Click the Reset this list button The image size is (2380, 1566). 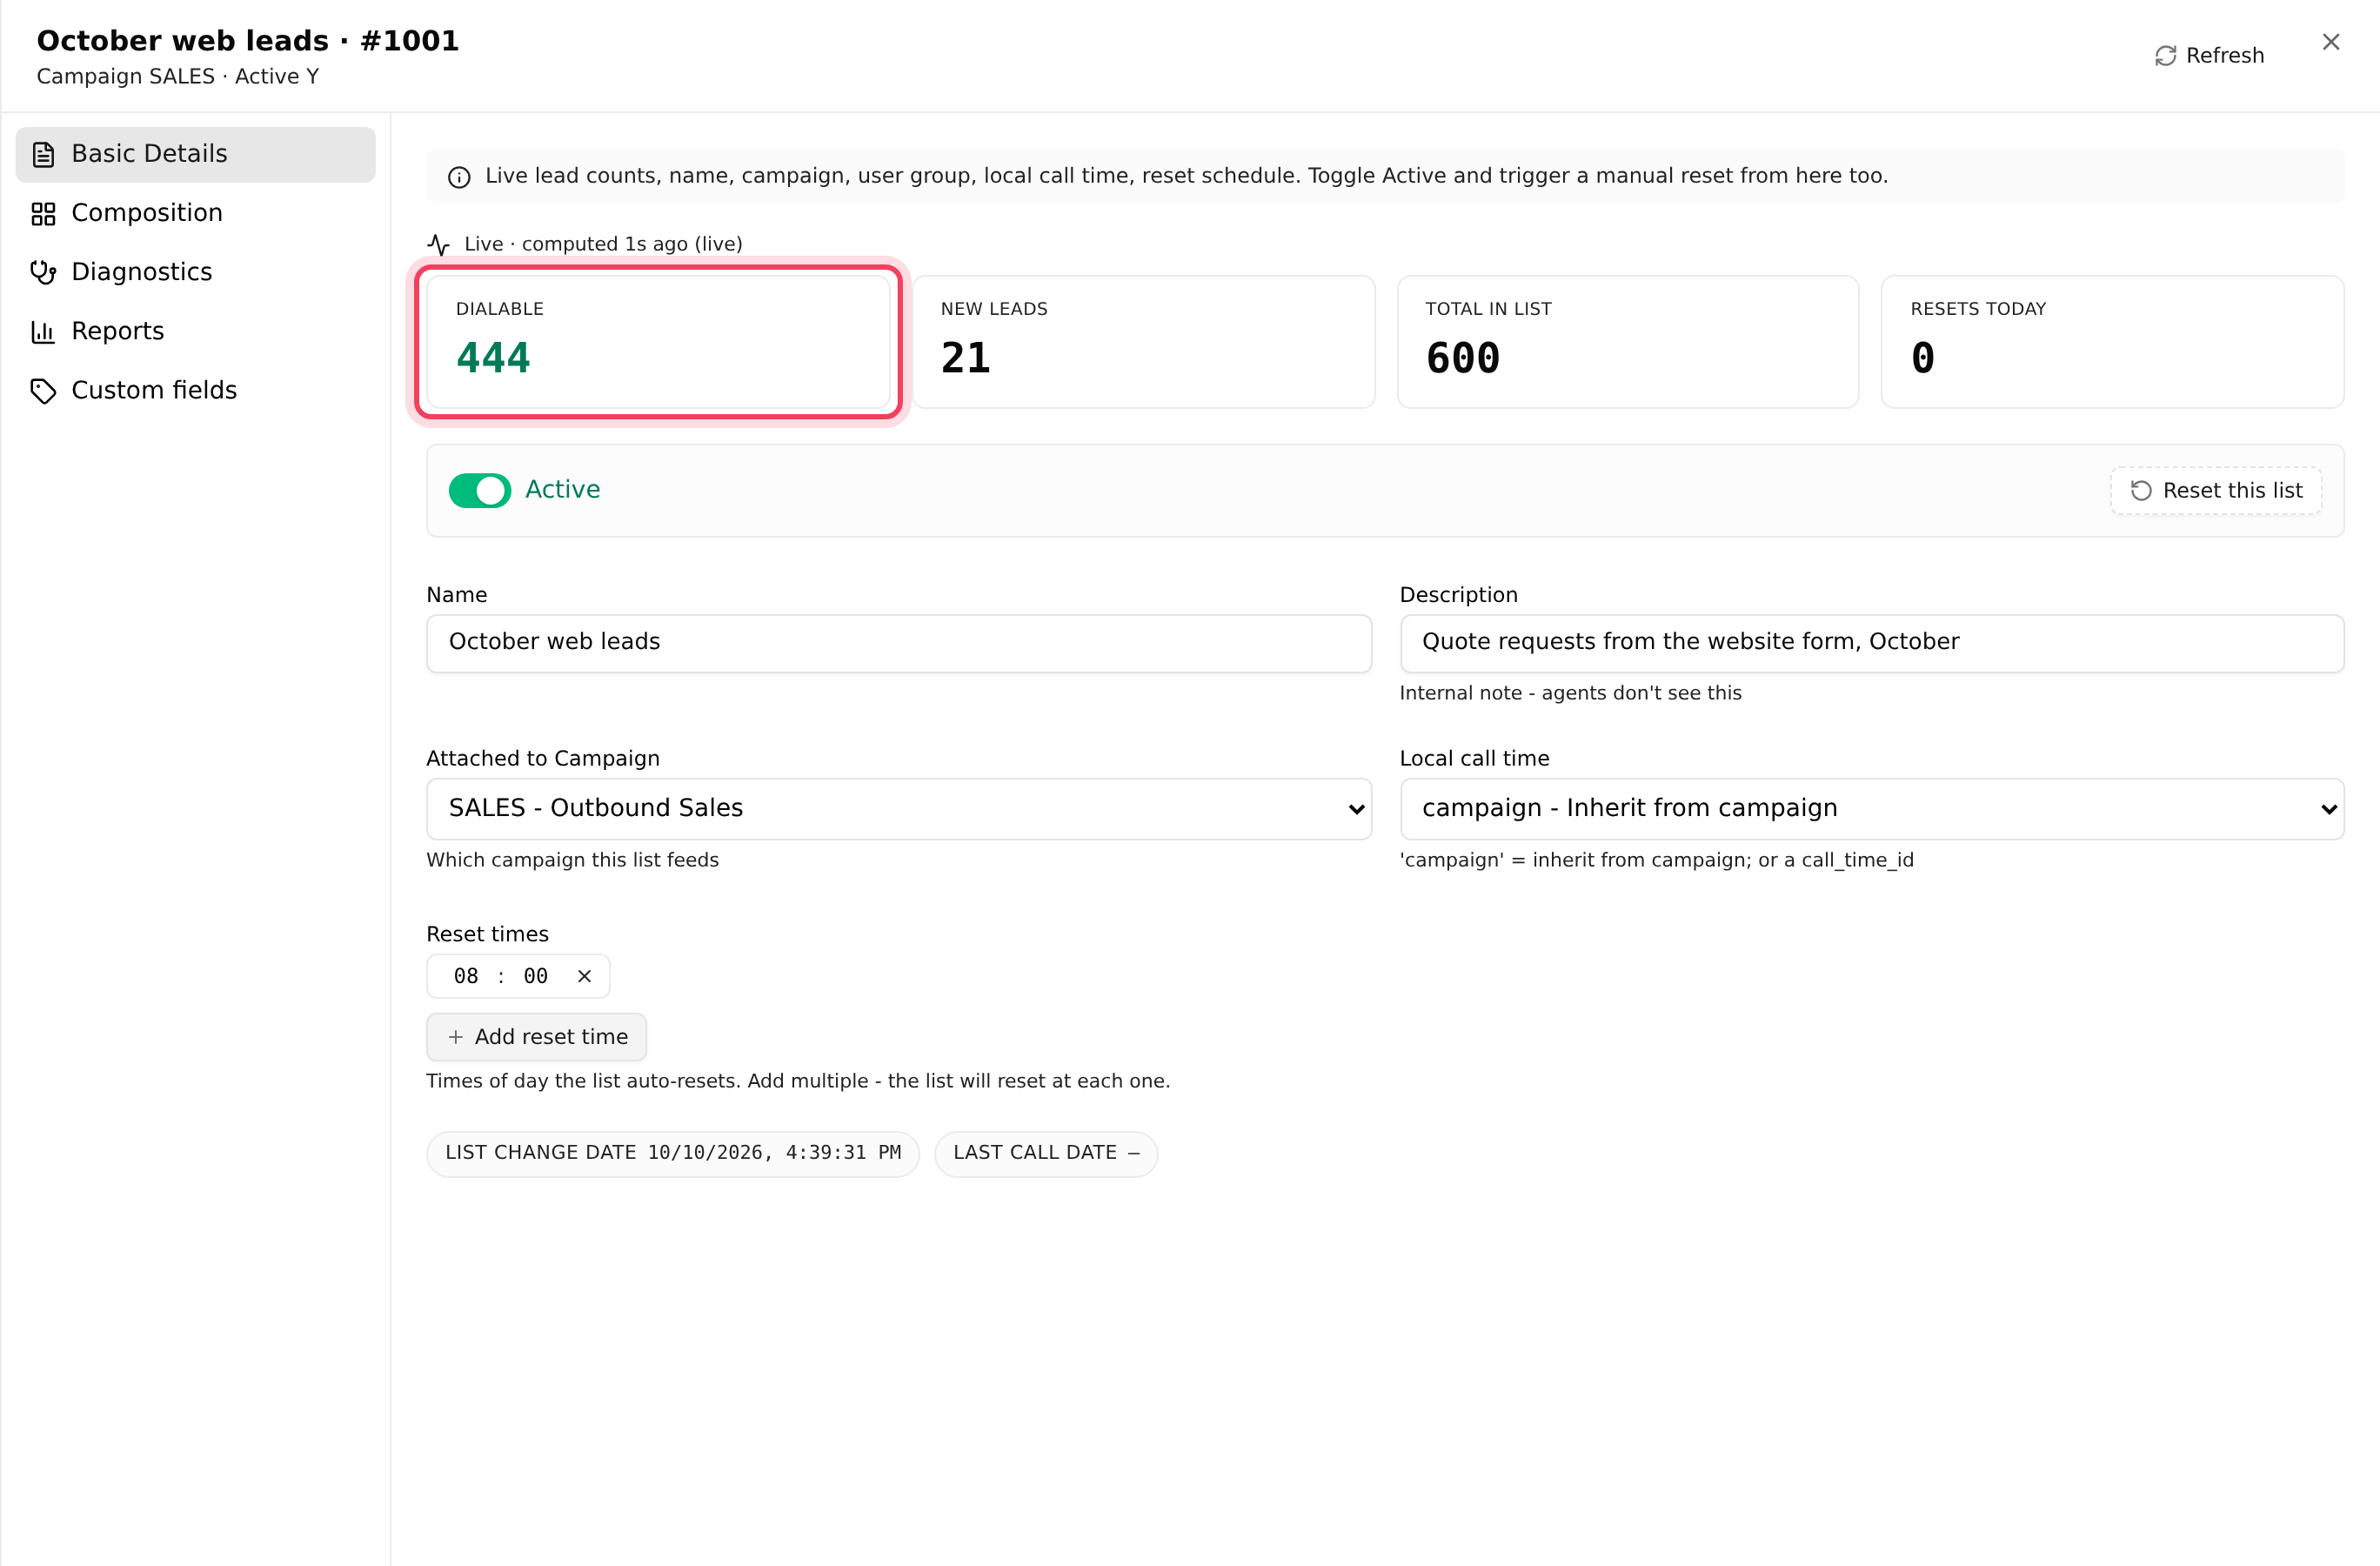2215,491
